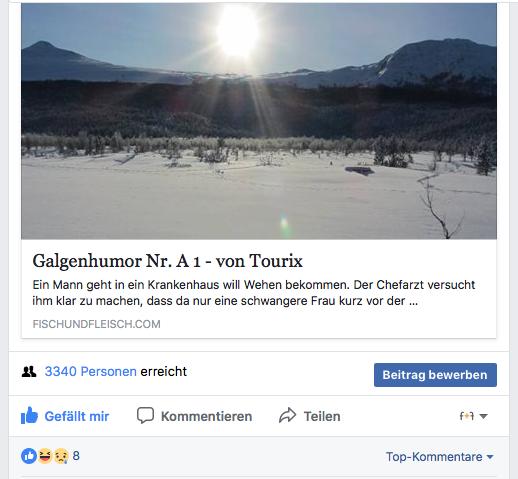518x479 pixels.
Task: Click the share arrow icon
Action: [x=287, y=415]
